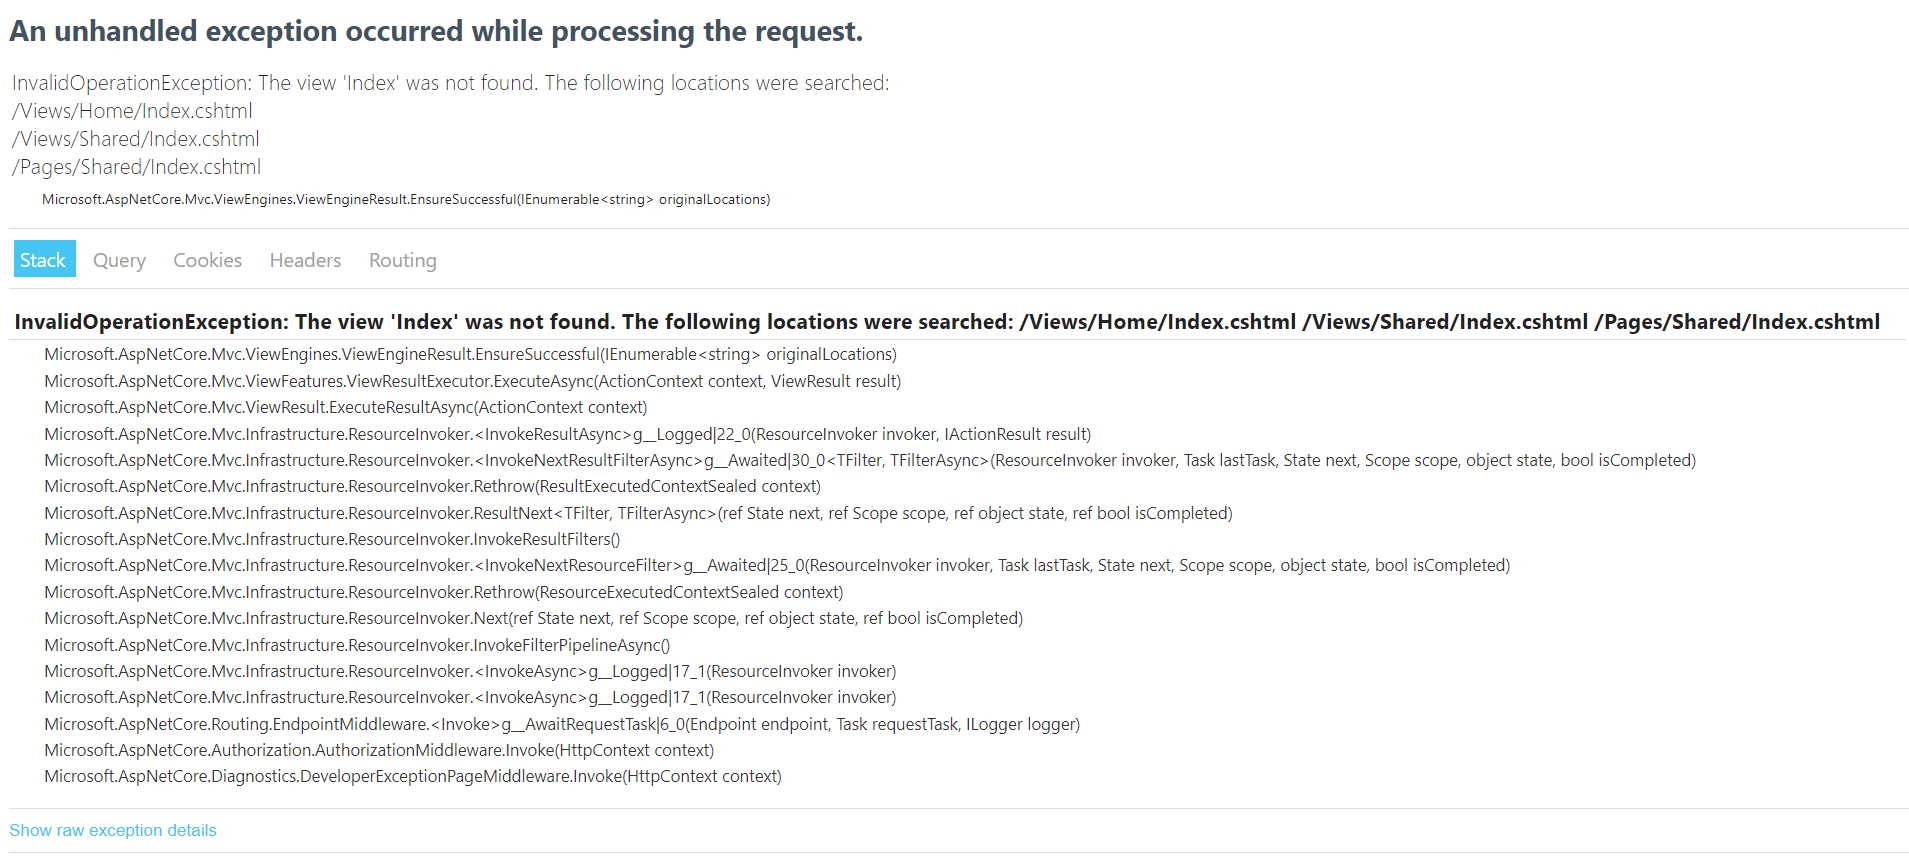Viewport: 1909px width, 864px height.
Task: Expand the InvokeNextResourceFilter stack frame
Action: point(775,565)
